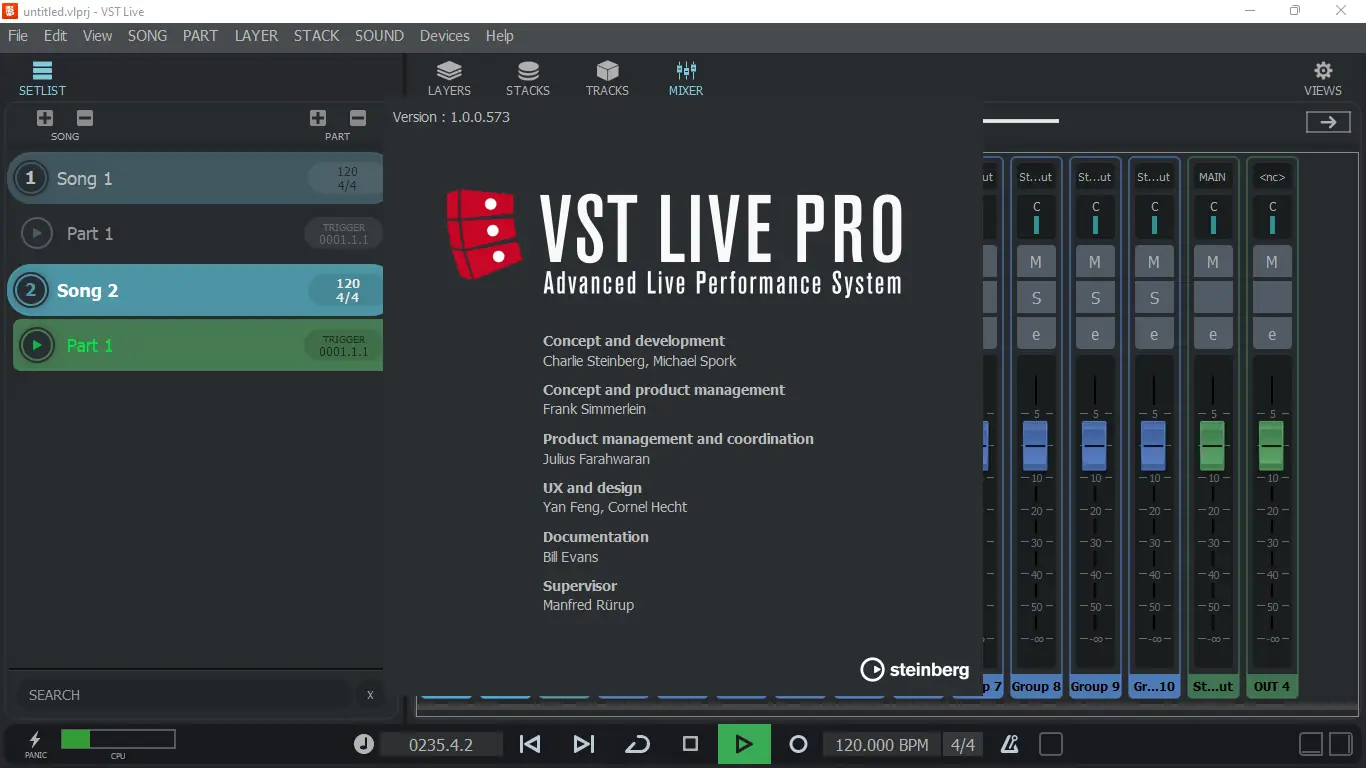Open the Devices menu
This screenshot has height=768, width=1366.
pyautogui.click(x=445, y=36)
